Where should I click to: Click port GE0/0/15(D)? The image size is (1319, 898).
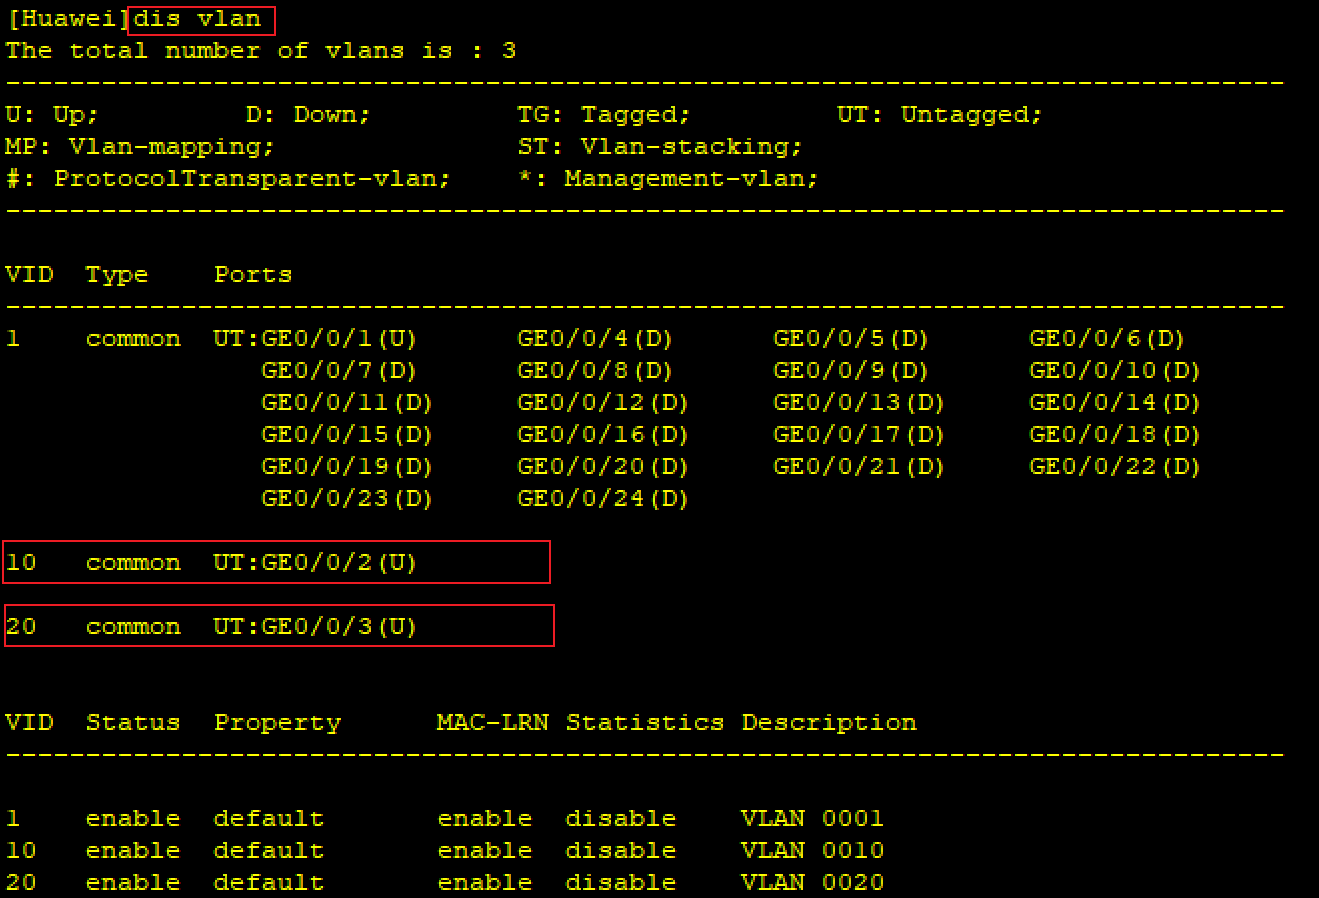click(346, 435)
